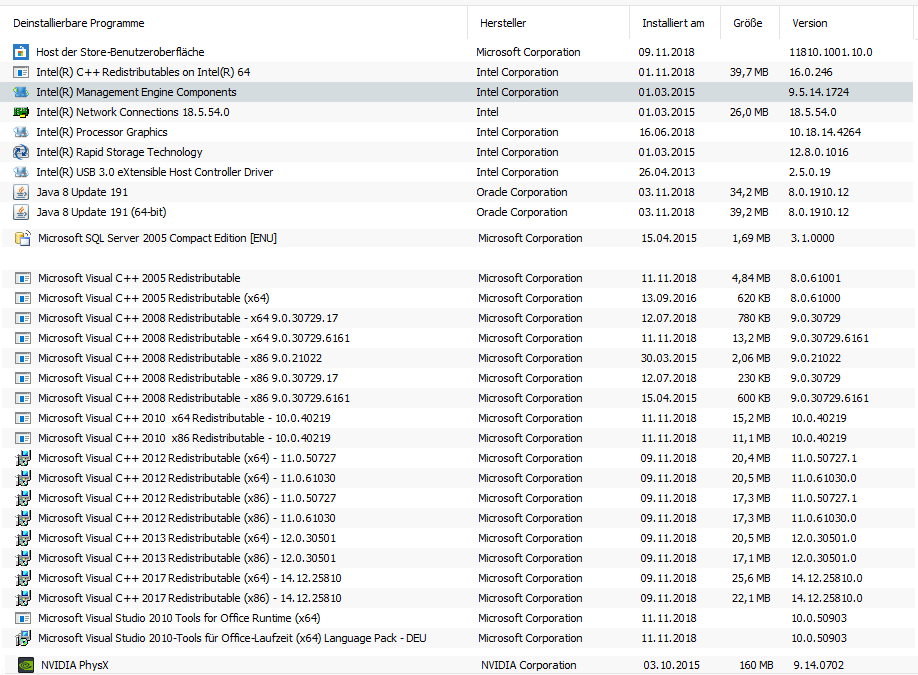Click size value 160 MB
The image size is (918, 675).
click(756, 665)
